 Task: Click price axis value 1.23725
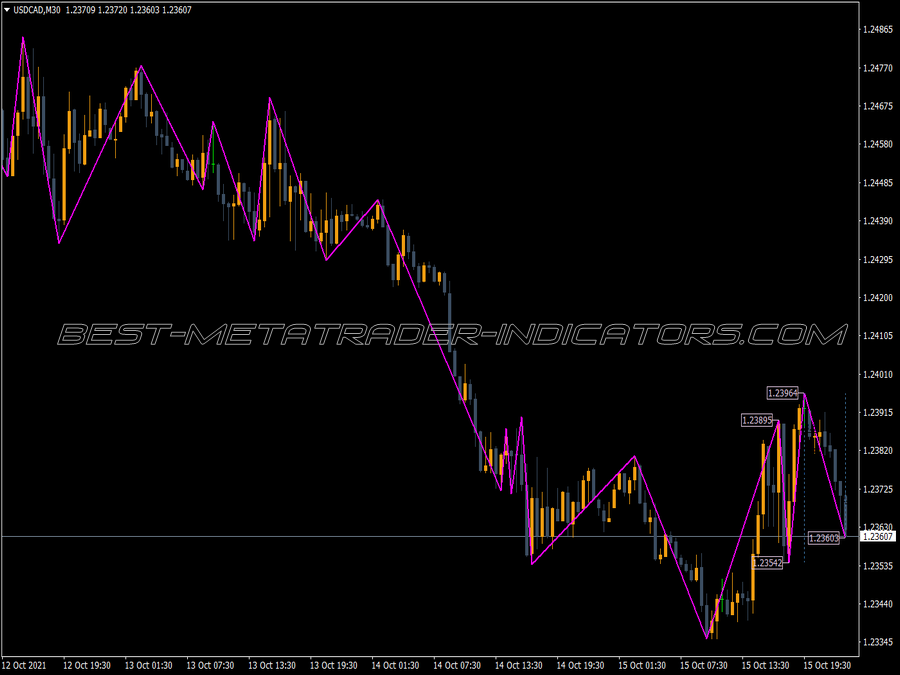[x=878, y=489]
